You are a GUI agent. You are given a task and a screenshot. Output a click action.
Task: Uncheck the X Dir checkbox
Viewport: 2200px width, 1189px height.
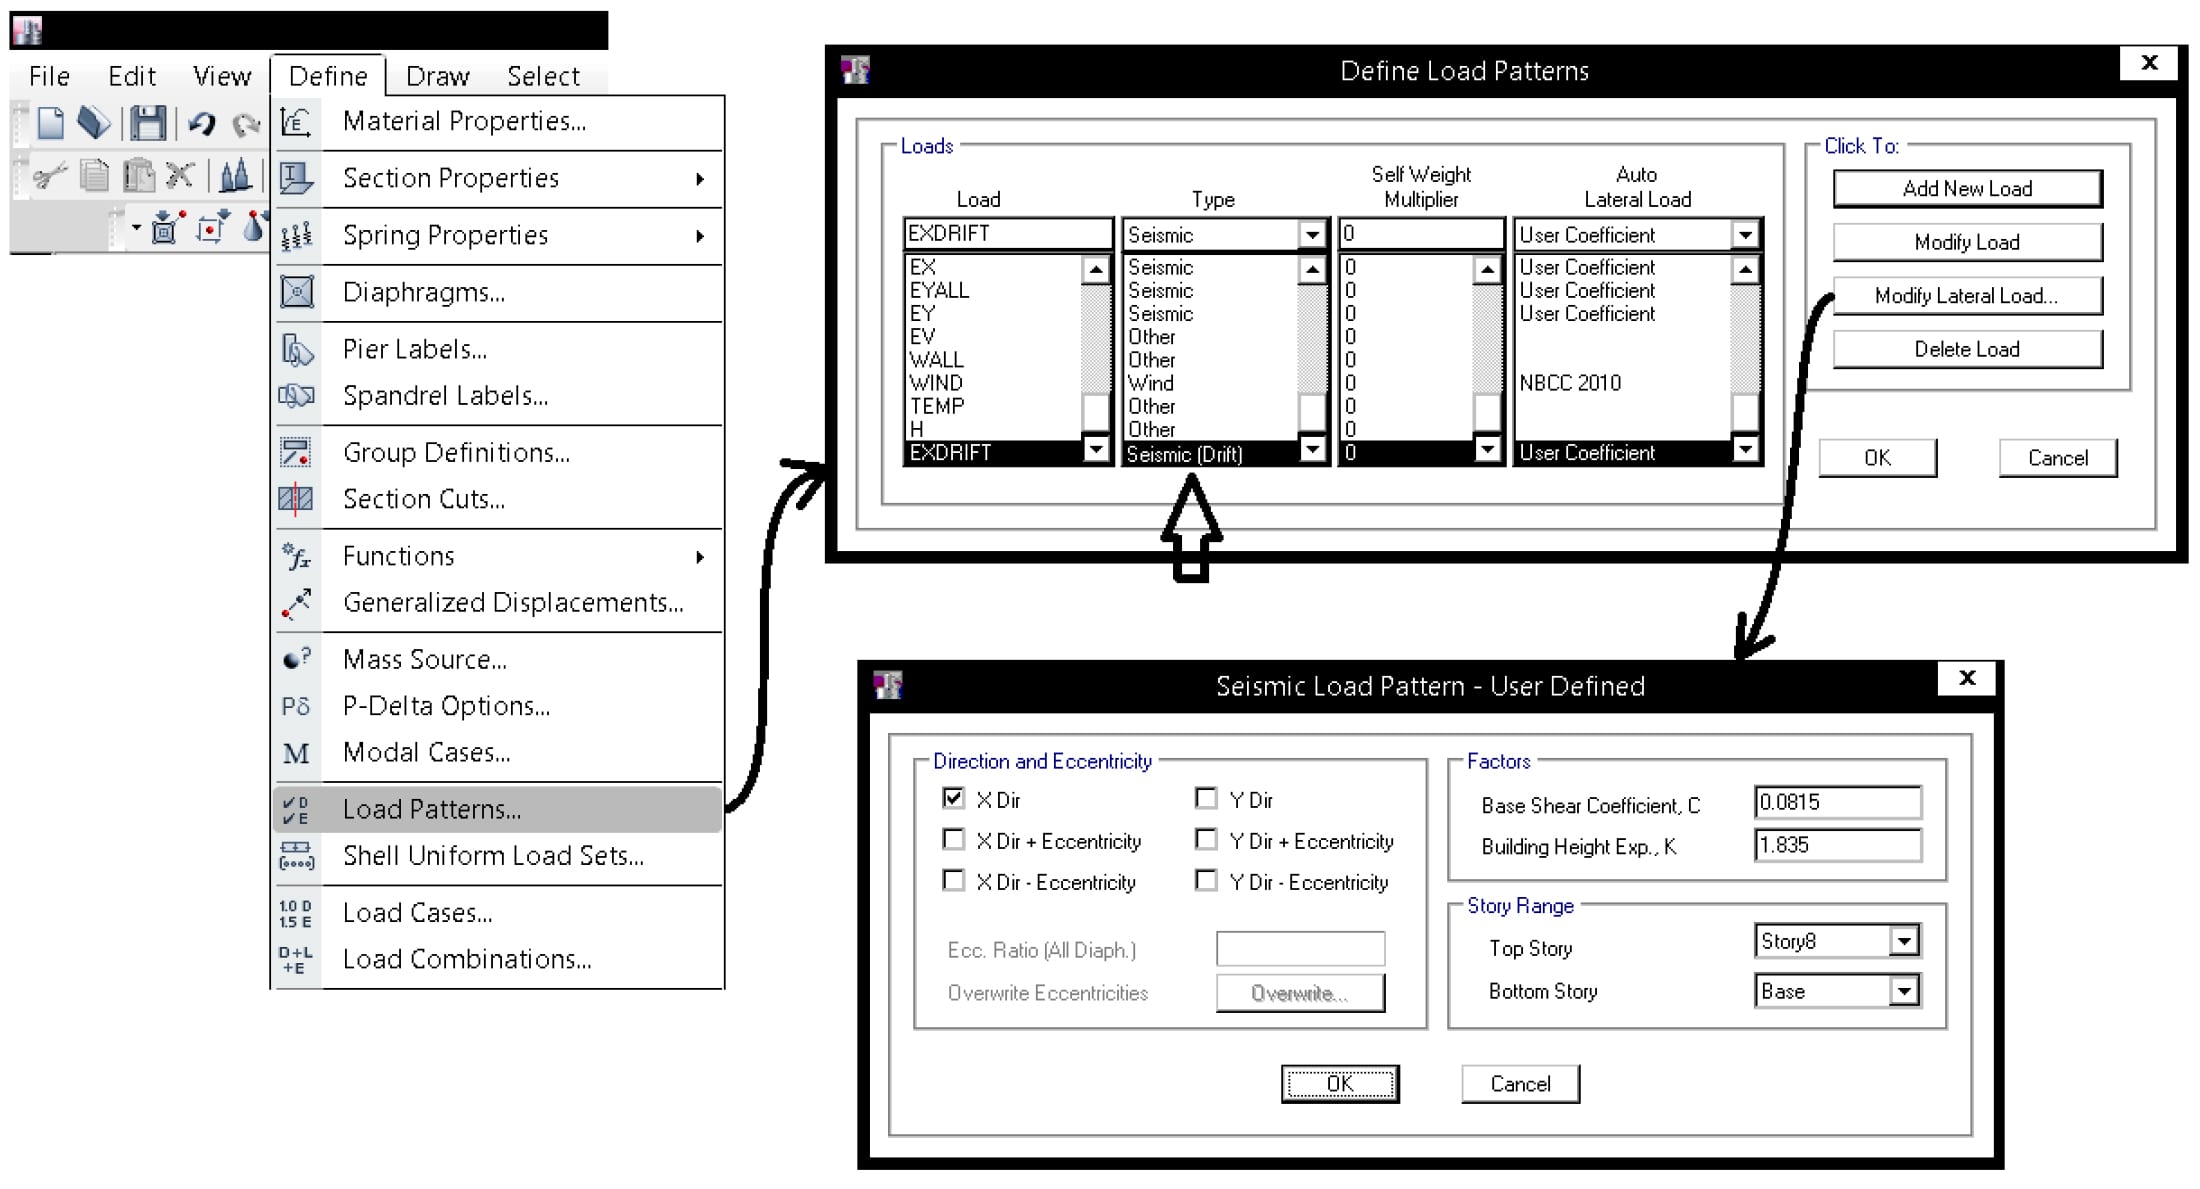tap(953, 798)
